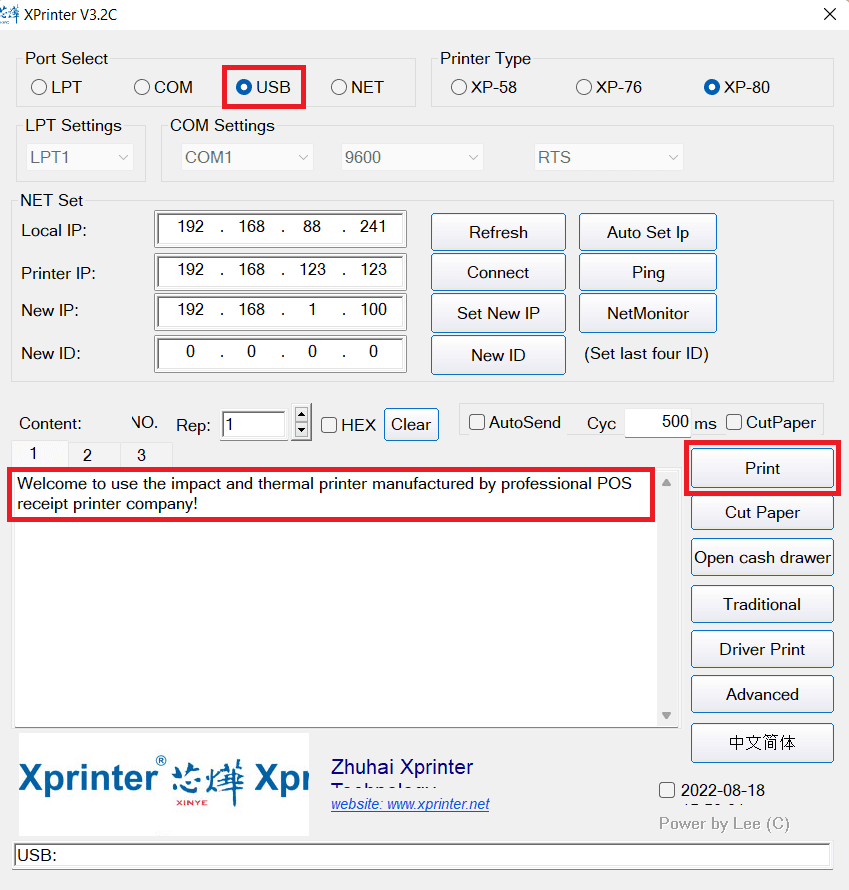The height and width of the screenshot is (890, 849).
Task: Click the Xprinter logo banner image
Action: coord(163,784)
